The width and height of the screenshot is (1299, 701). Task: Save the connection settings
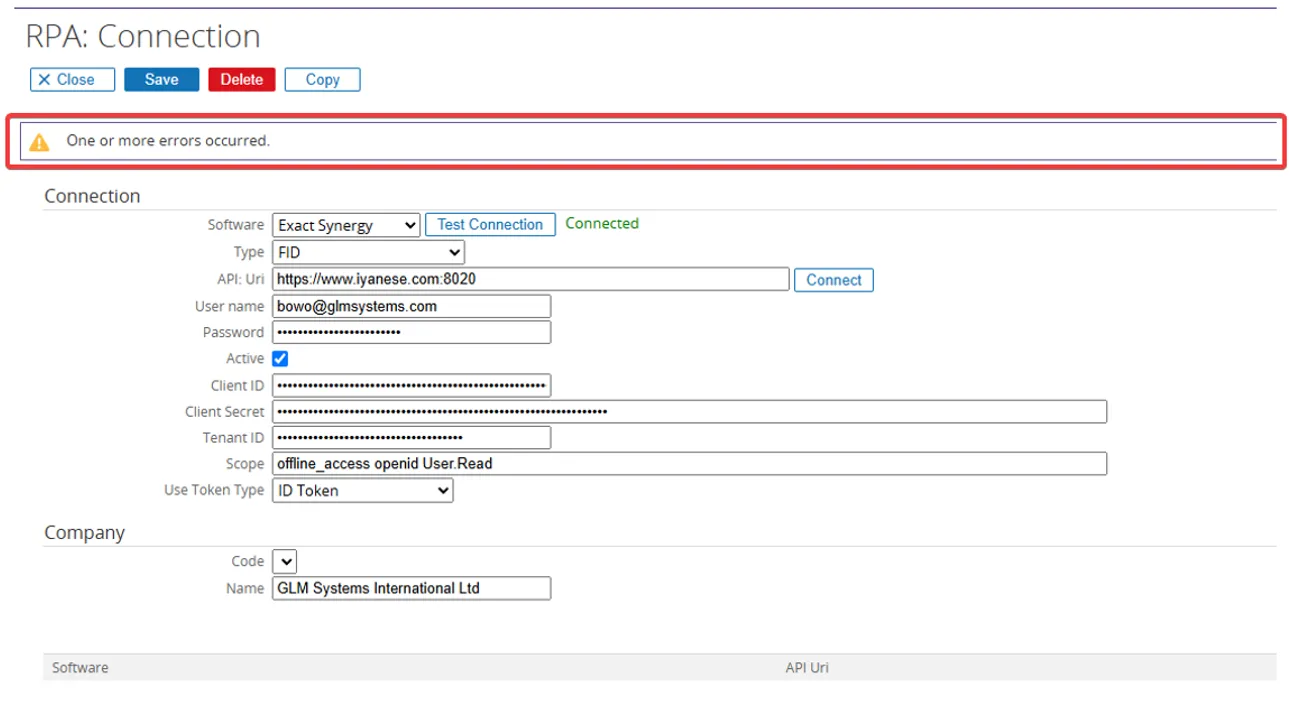pos(161,80)
